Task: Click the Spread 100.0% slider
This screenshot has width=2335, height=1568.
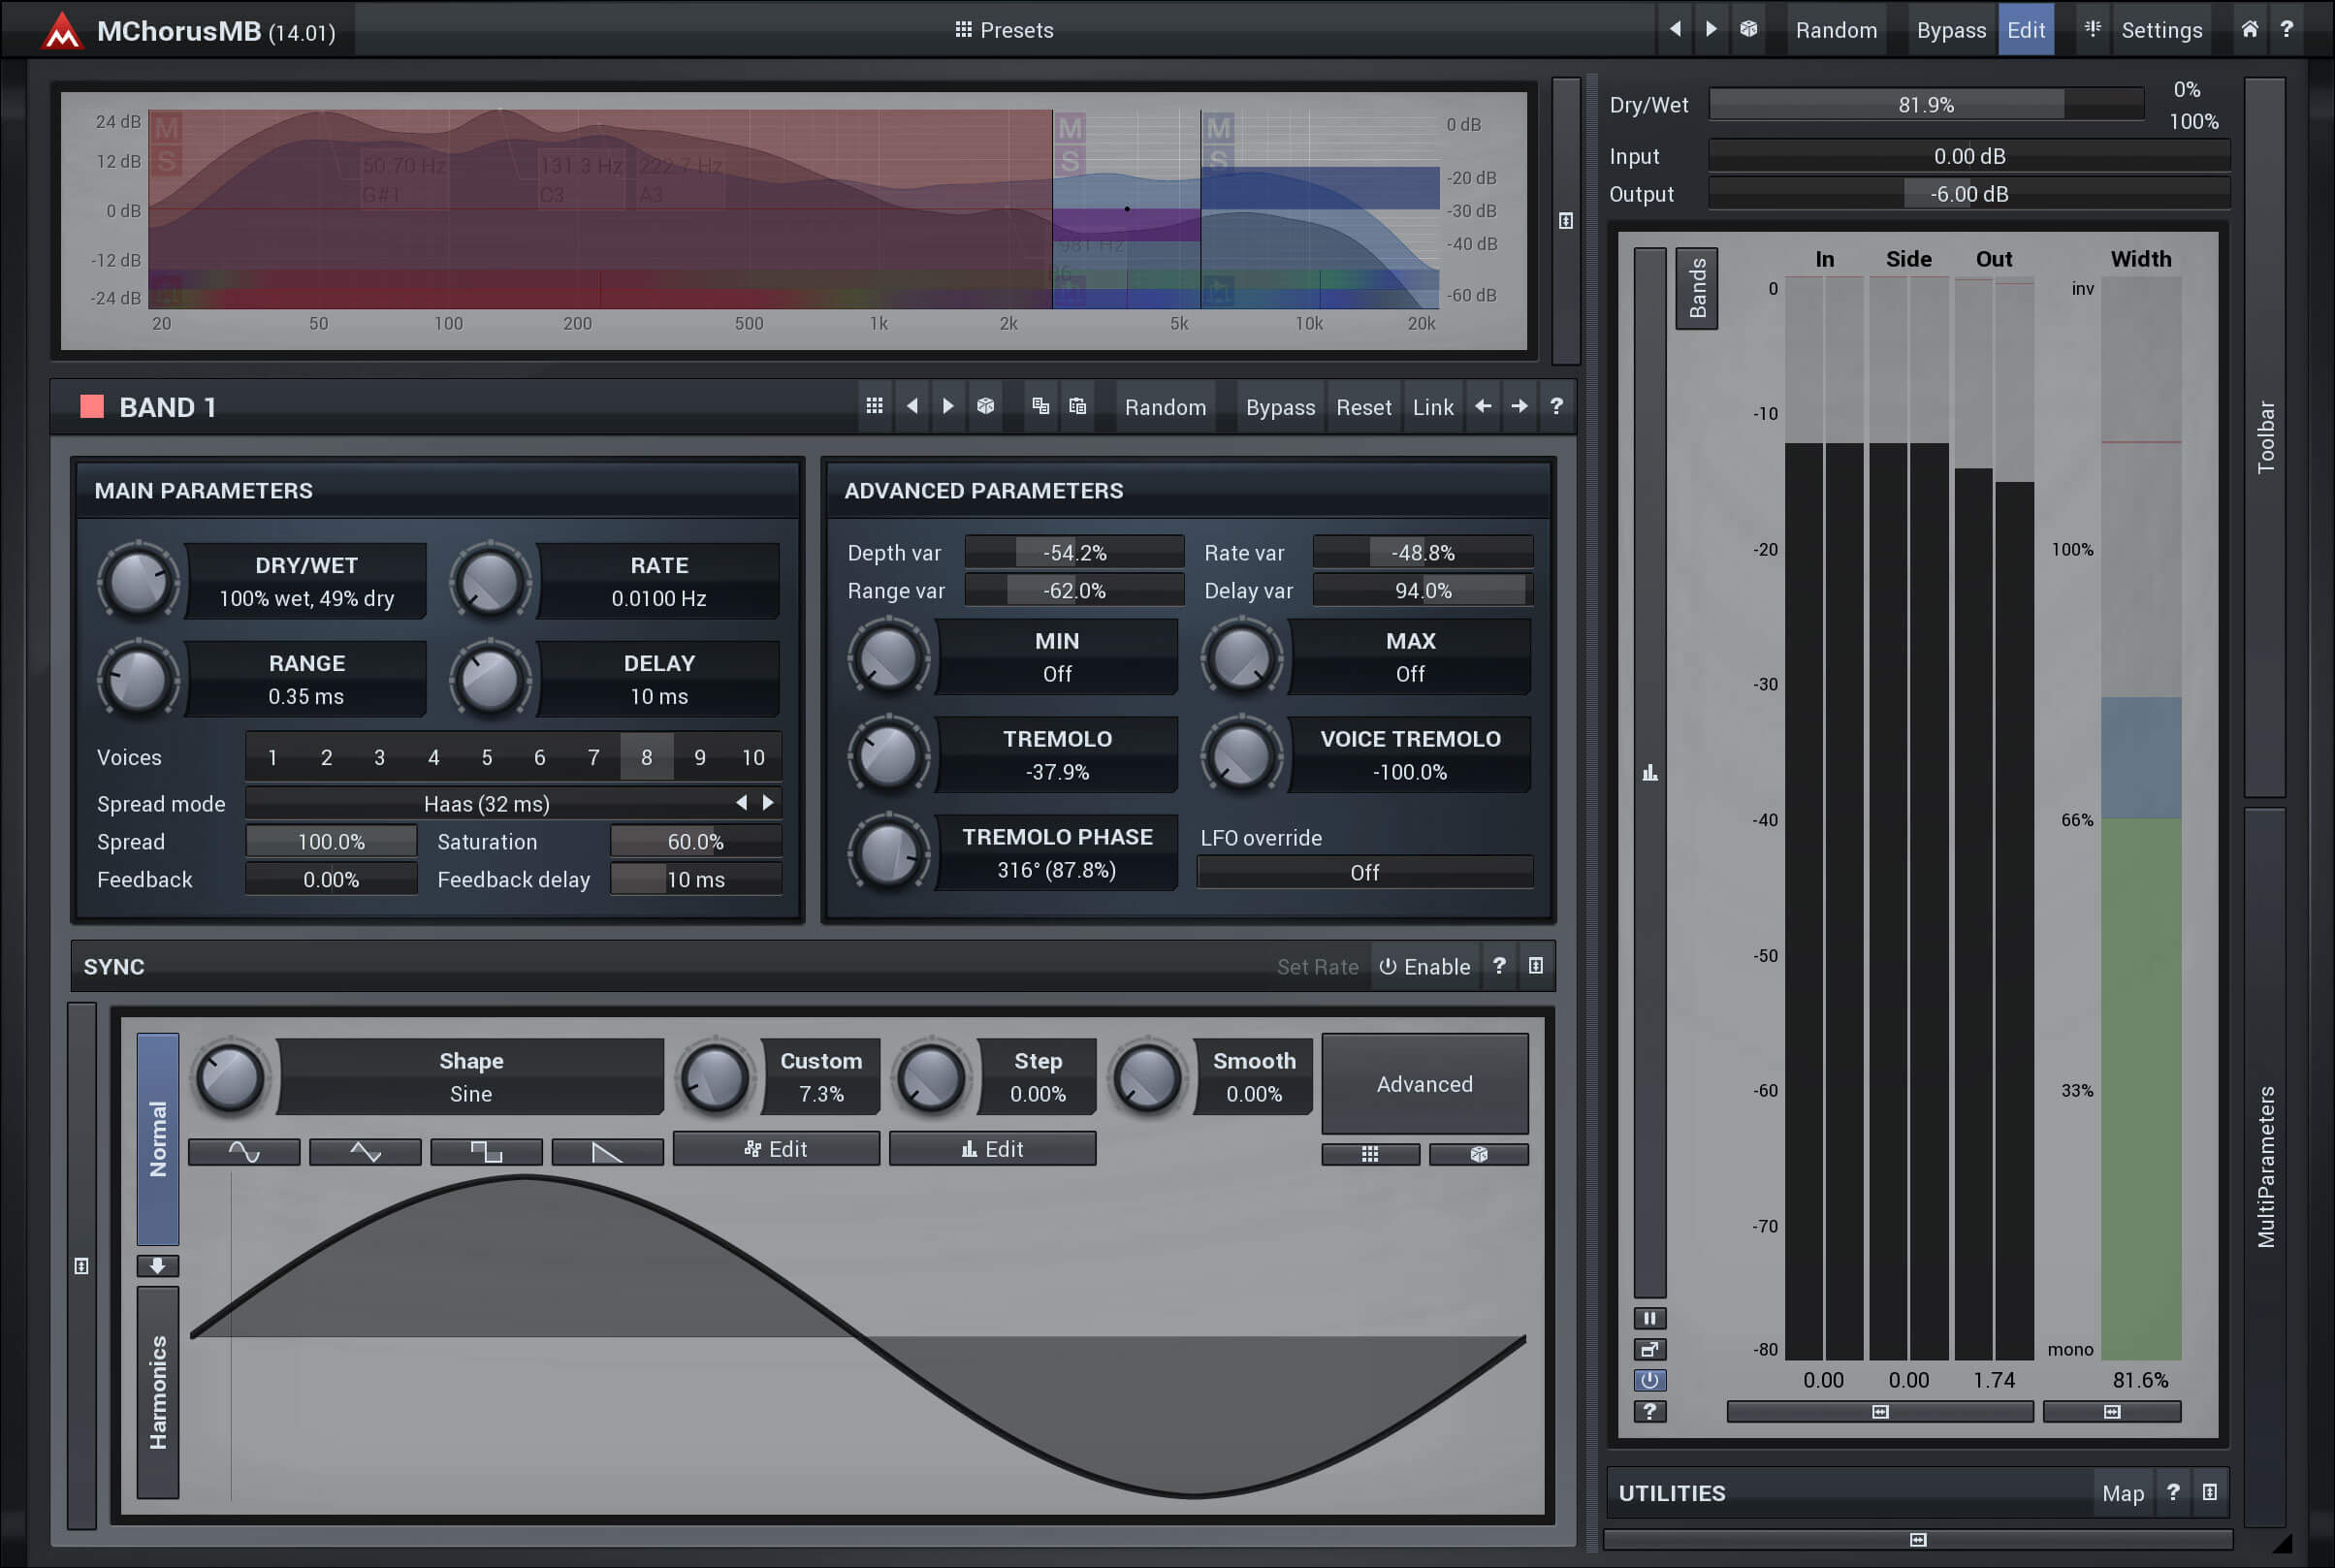Action: (331, 841)
